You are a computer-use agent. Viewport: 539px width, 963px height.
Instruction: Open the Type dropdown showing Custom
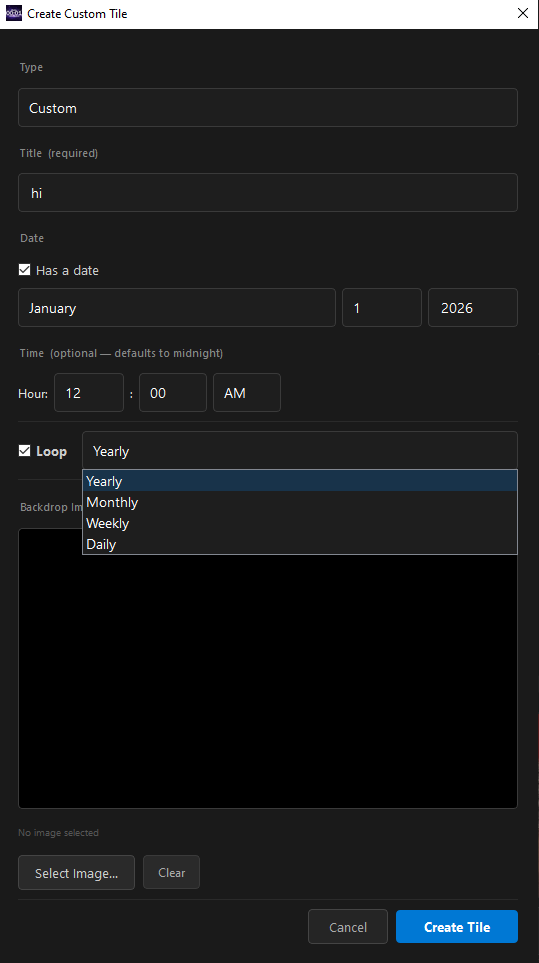click(x=268, y=107)
